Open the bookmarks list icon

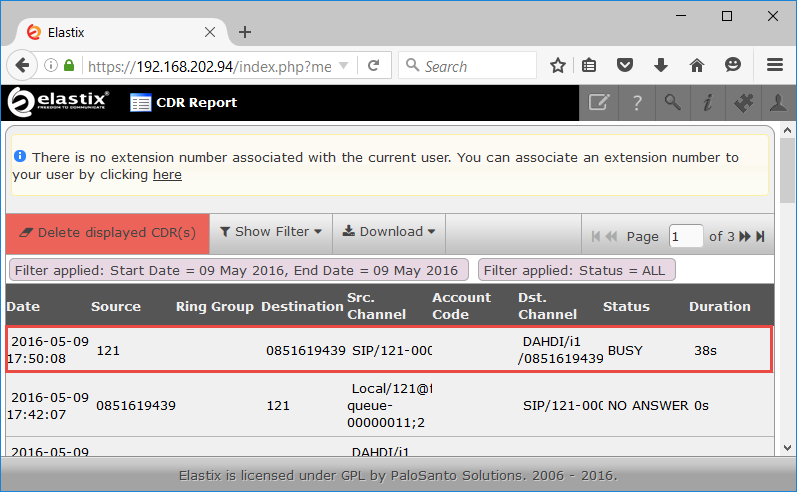pyautogui.click(x=589, y=66)
